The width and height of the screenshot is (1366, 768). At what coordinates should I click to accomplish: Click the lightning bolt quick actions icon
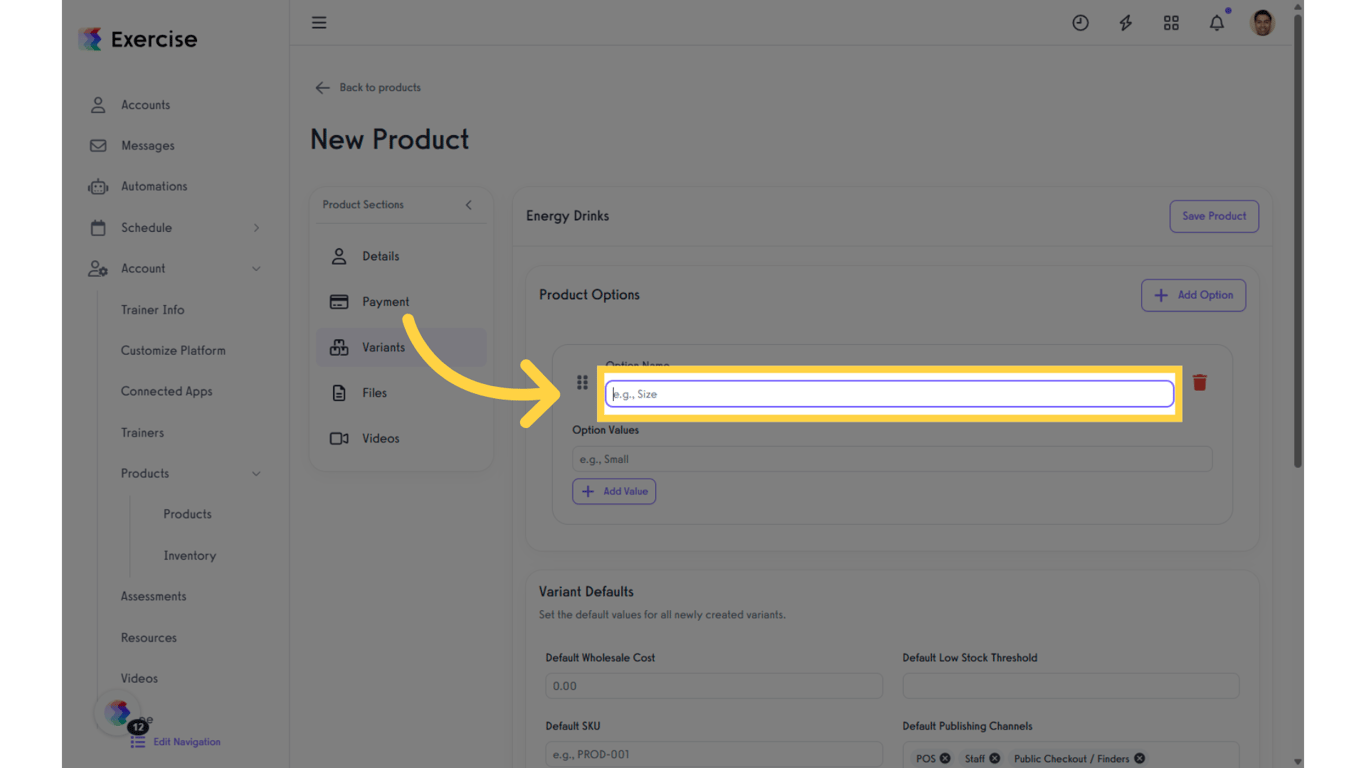(x=1126, y=22)
